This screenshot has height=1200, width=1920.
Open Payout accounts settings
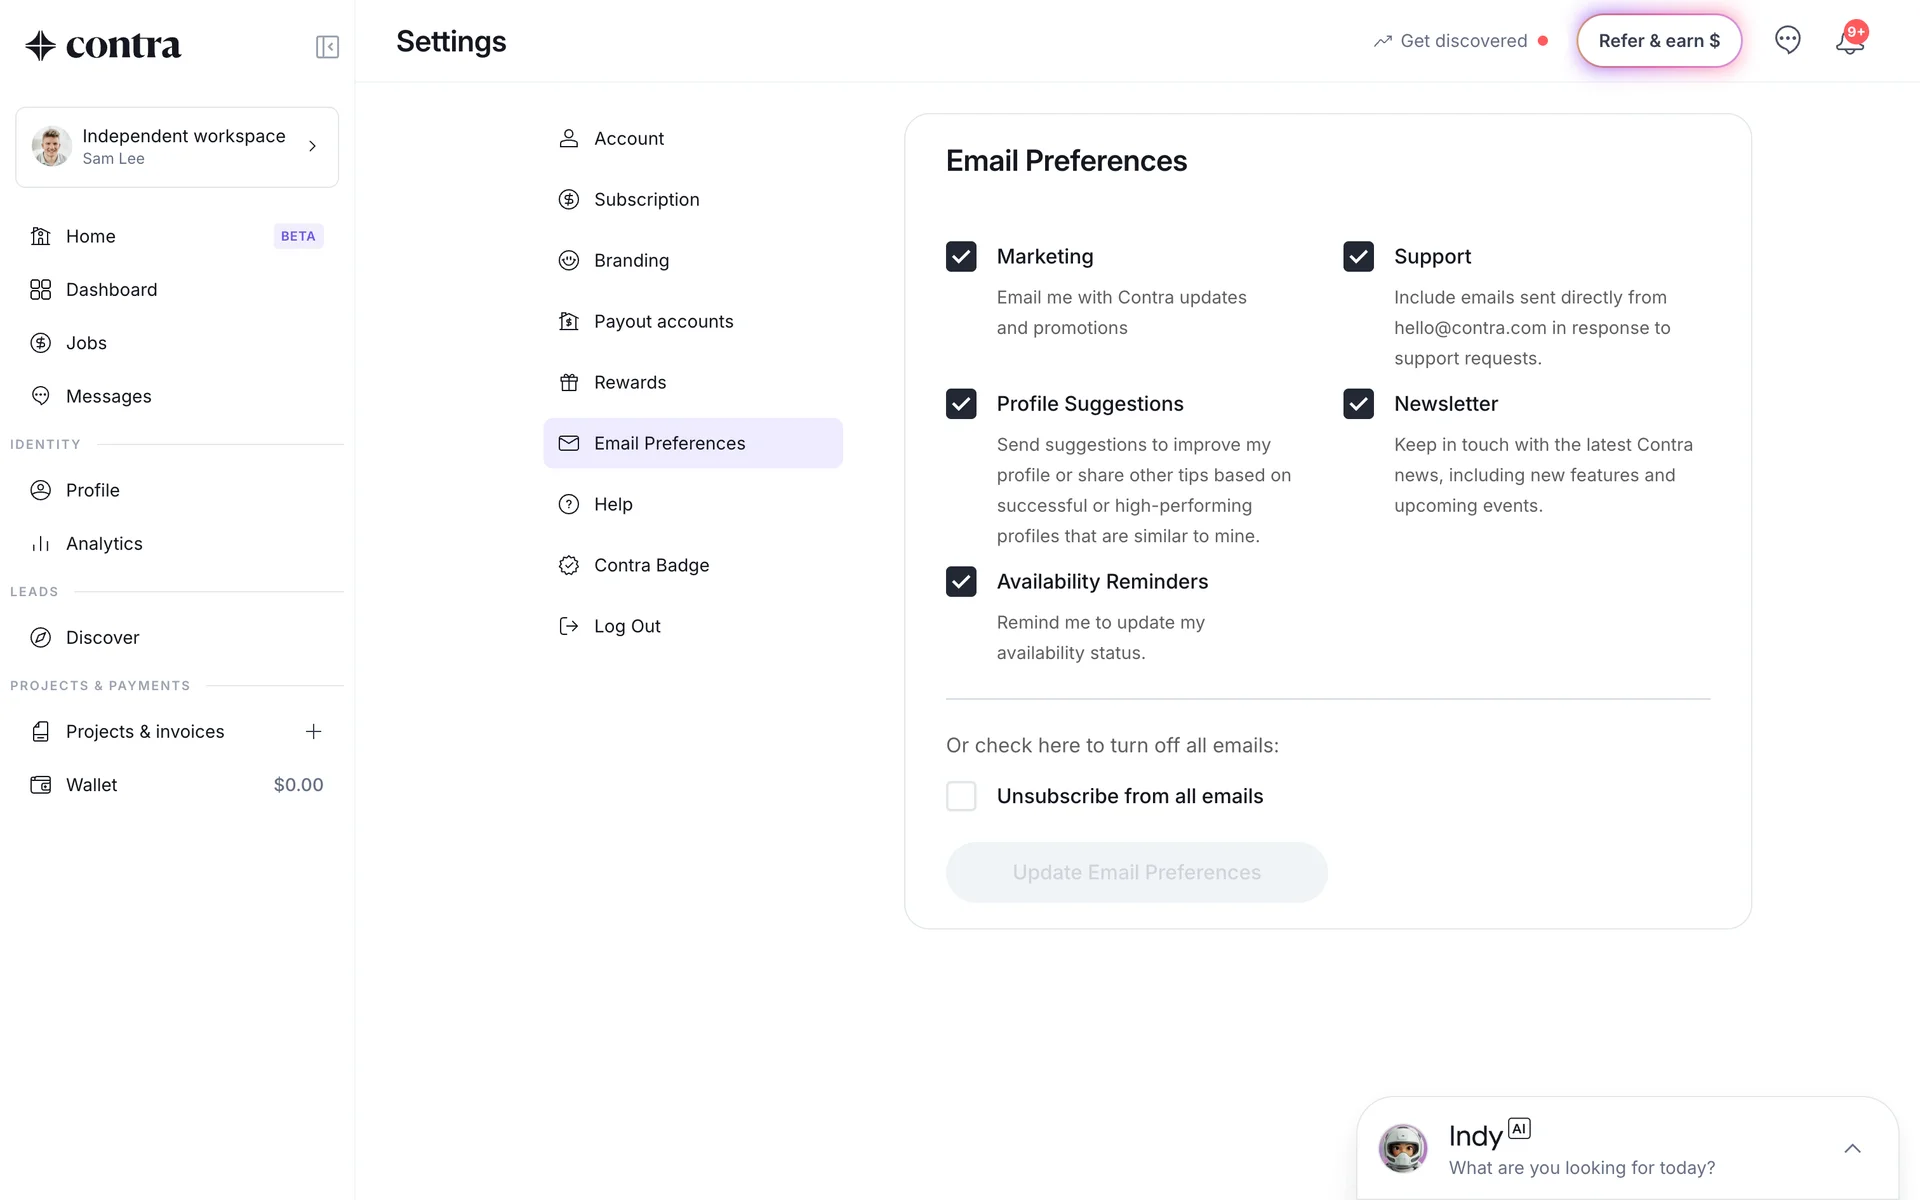[x=663, y=322]
